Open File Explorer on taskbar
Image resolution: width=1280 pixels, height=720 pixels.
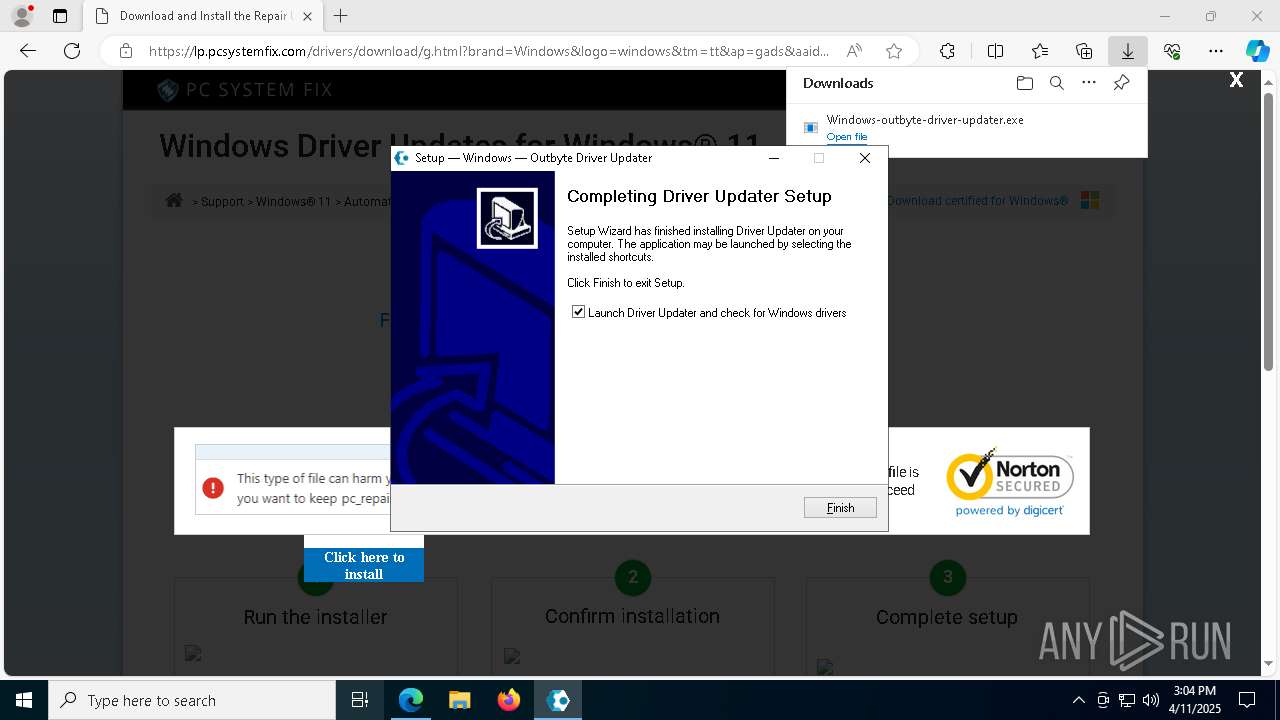459,700
